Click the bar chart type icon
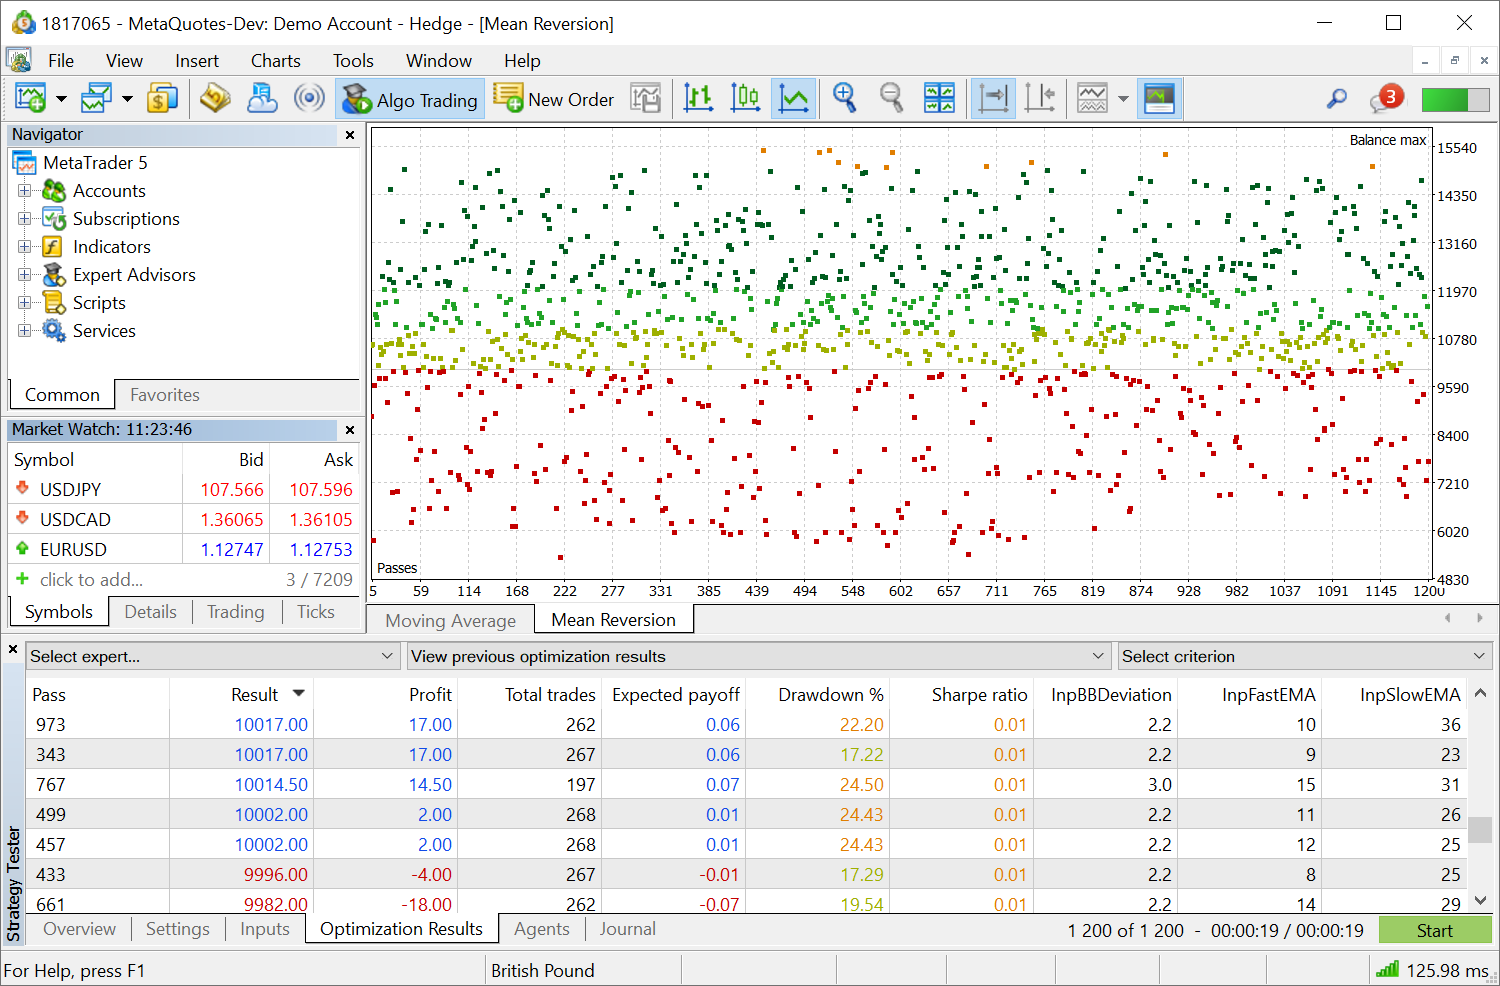This screenshot has width=1500, height=986. tap(698, 98)
